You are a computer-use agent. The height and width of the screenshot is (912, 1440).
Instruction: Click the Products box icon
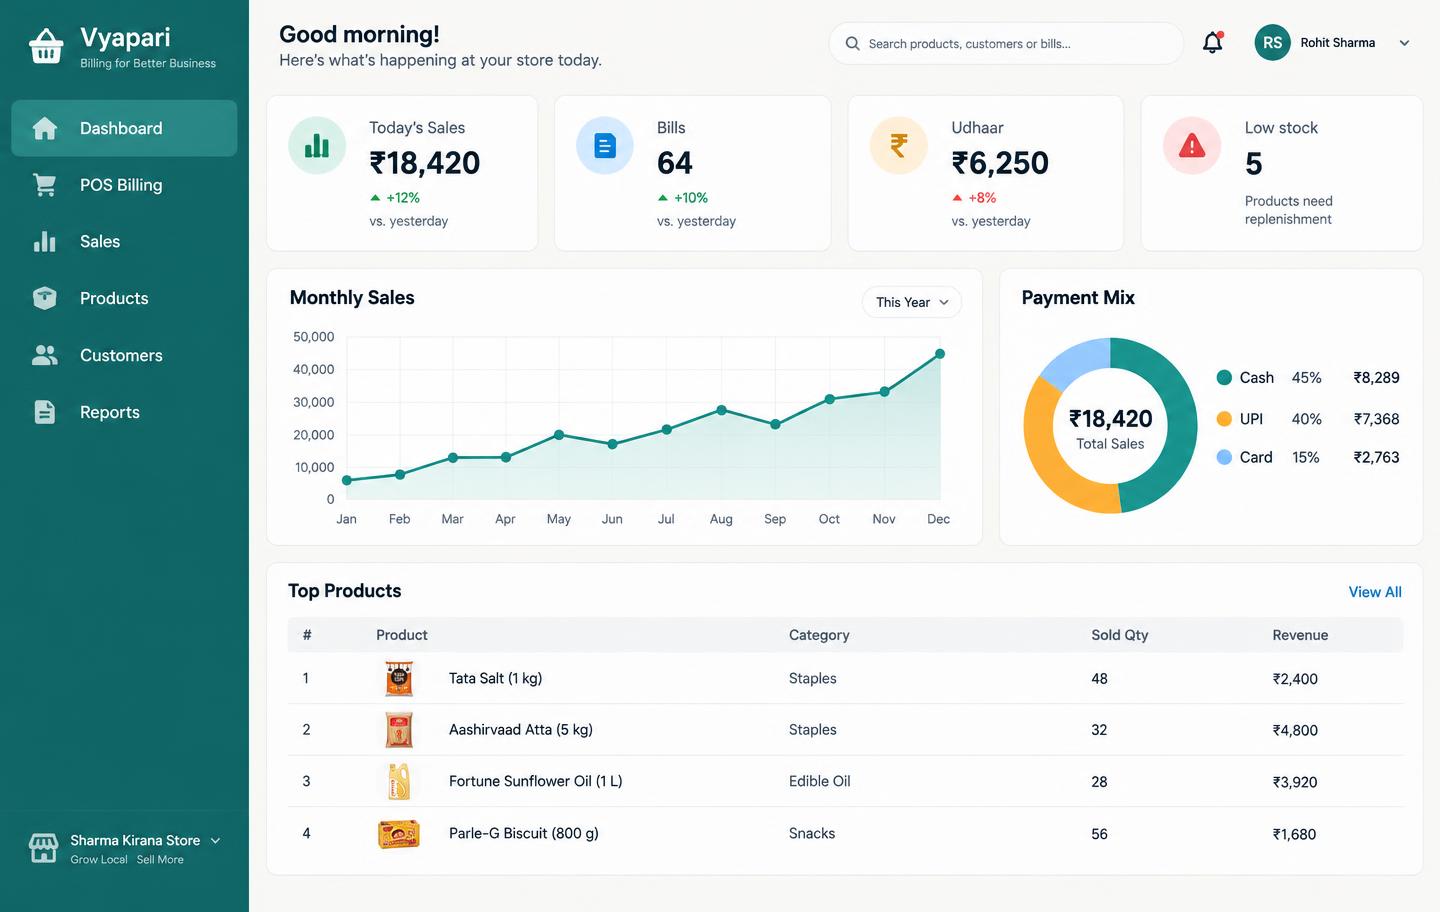45,298
